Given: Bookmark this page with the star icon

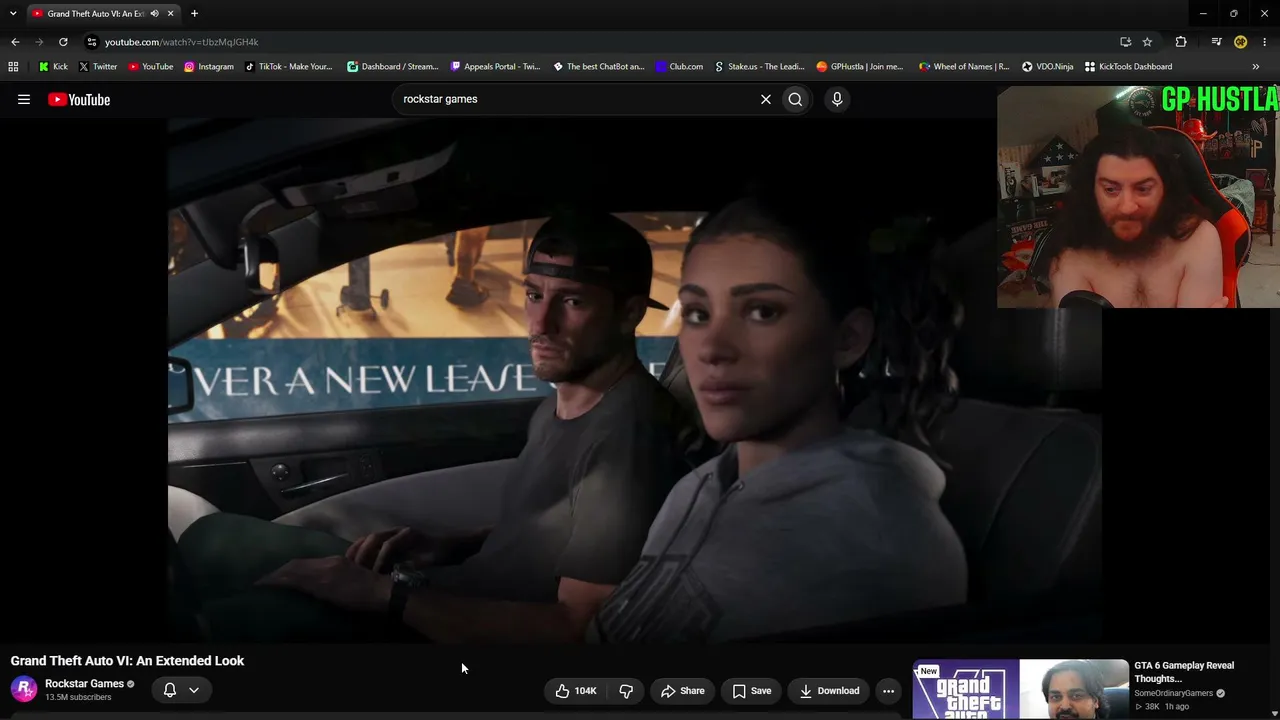Looking at the screenshot, I should (1147, 42).
